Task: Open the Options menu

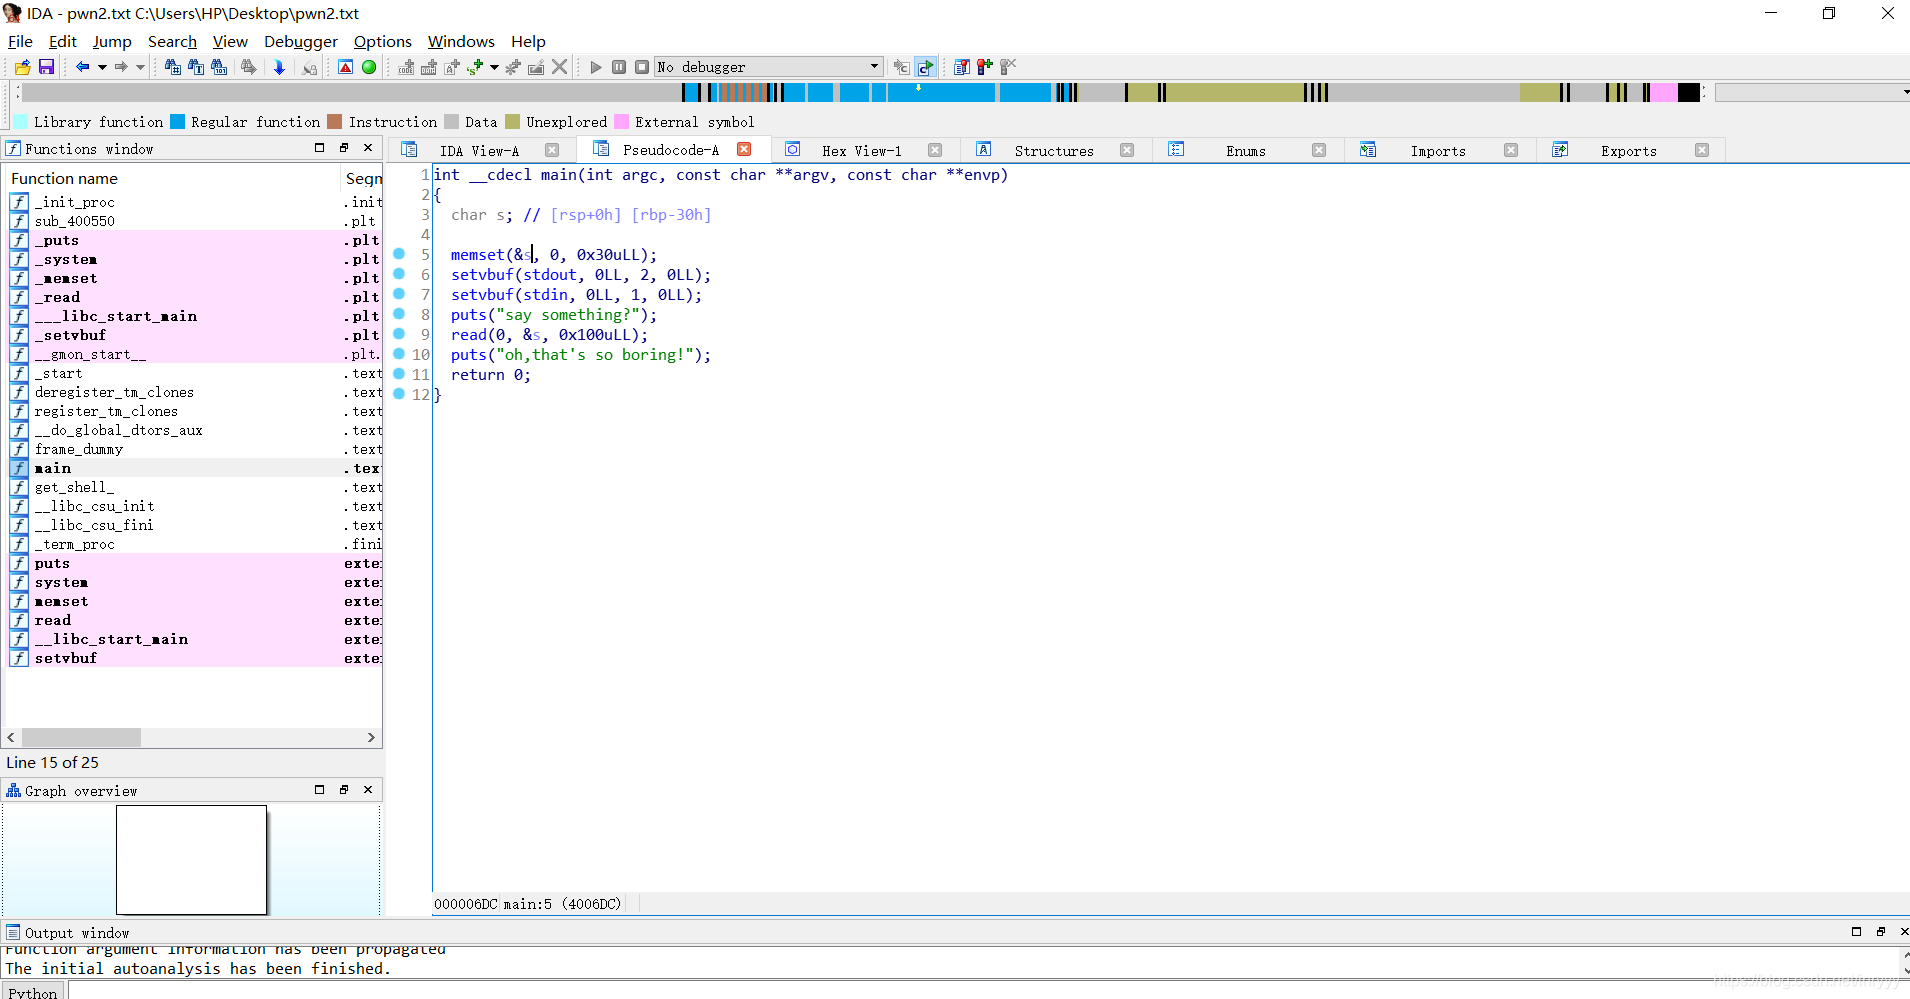Action: 383,41
